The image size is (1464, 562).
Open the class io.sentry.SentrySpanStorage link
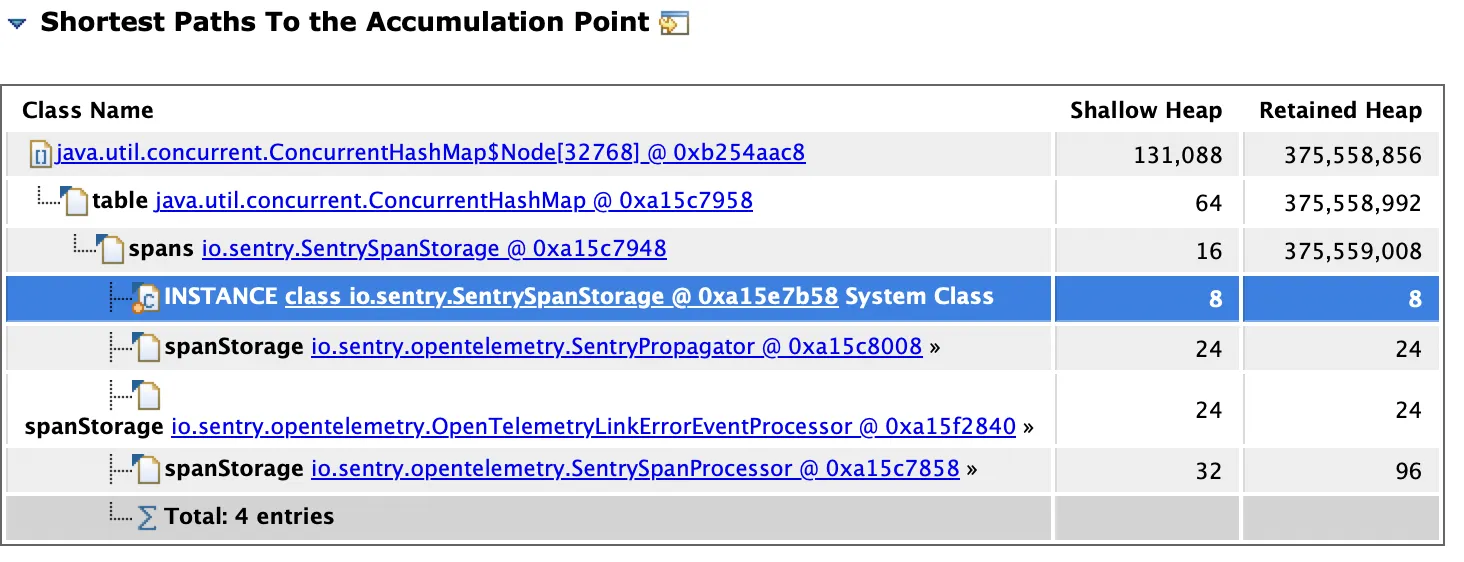click(561, 297)
